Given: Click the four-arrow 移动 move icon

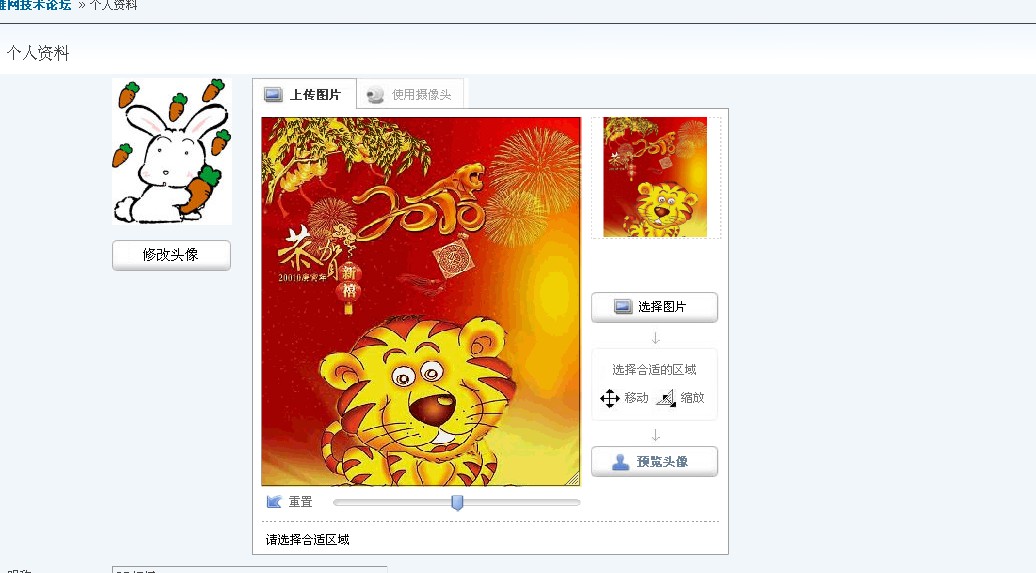Looking at the screenshot, I should pos(609,398).
